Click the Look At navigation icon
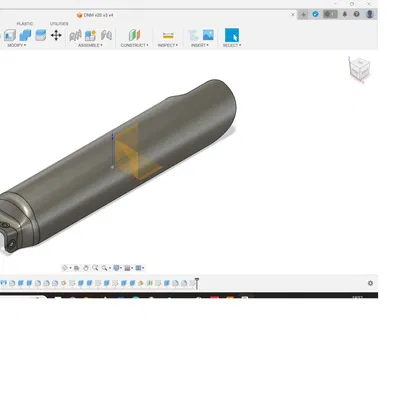The width and height of the screenshot is (400, 400). [76, 268]
